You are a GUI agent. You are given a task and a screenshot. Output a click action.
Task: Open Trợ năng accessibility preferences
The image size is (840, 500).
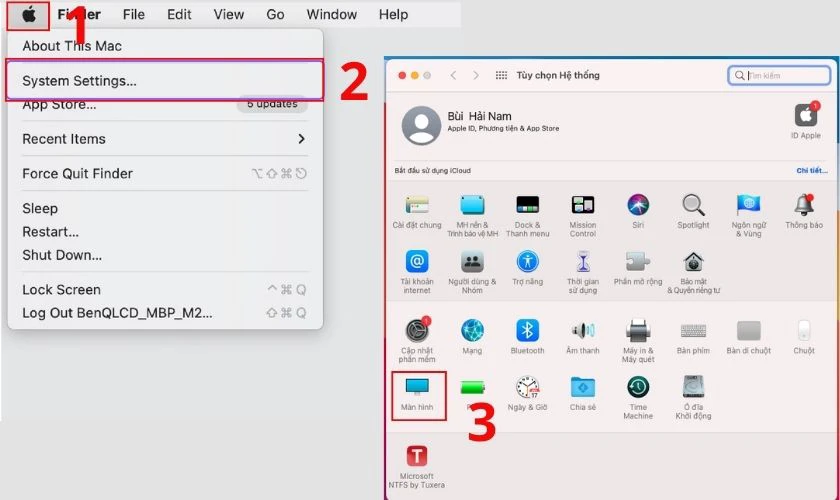[527, 262]
